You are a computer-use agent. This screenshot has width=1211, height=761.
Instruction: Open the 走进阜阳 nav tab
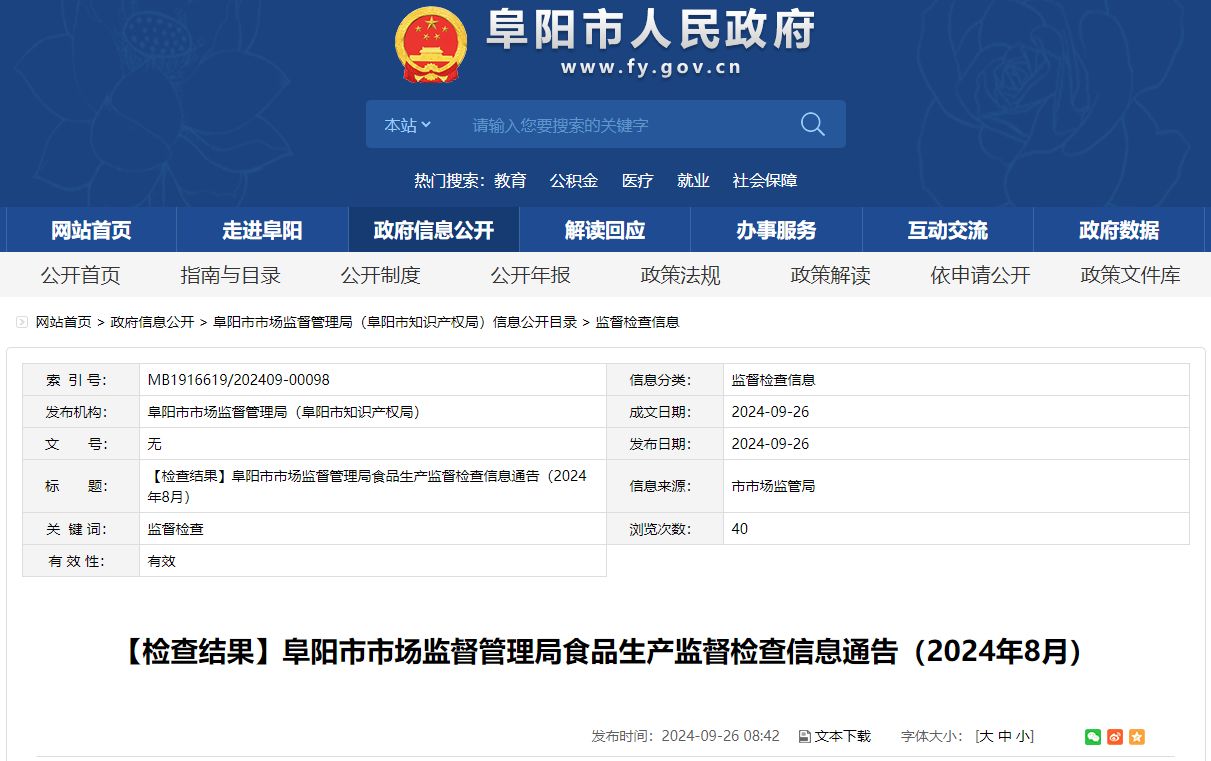coord(262,230)
